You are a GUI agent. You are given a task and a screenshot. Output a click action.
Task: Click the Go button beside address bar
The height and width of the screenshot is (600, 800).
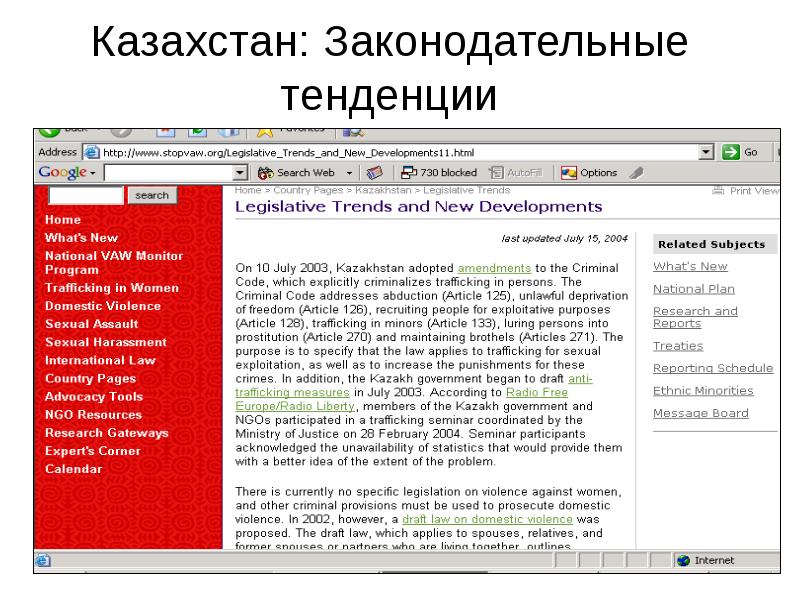[739, 152]
